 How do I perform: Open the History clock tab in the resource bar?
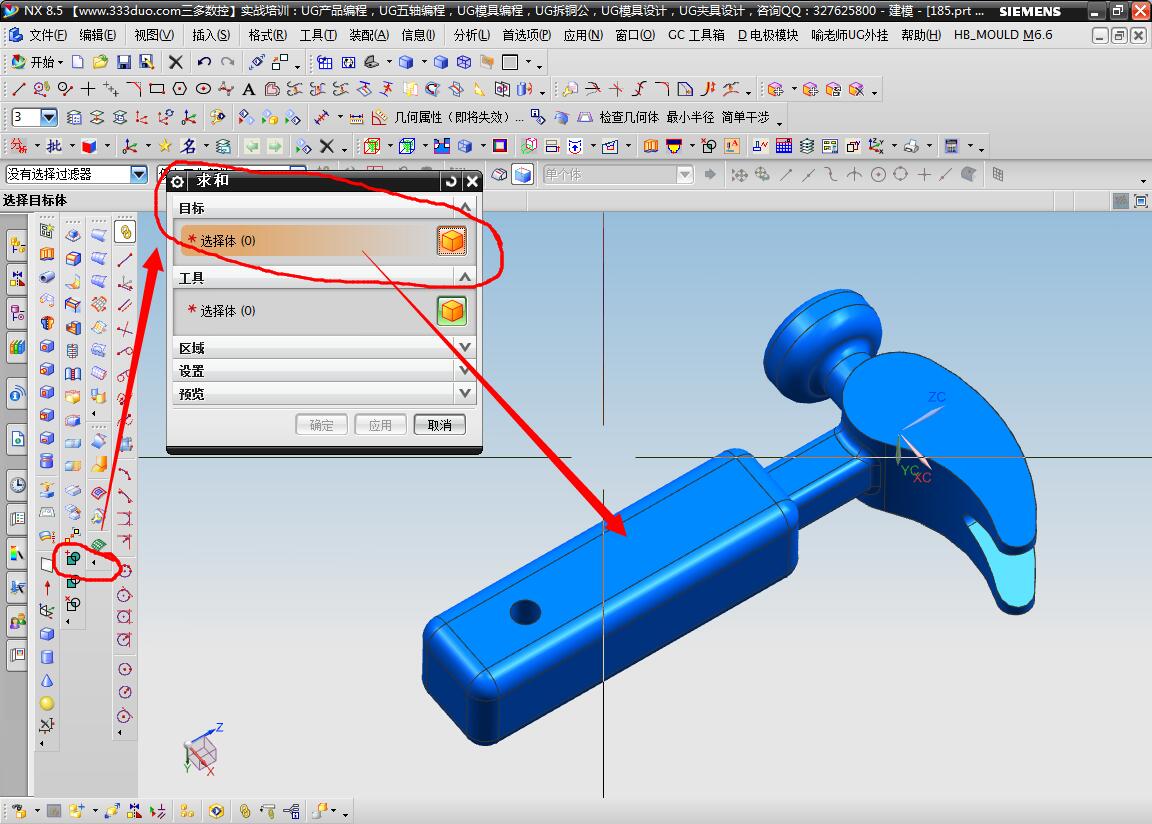click(18, 485)
